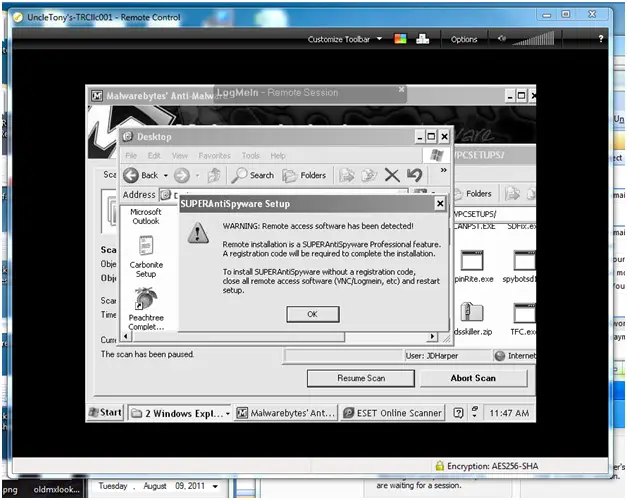
Task: Click the Up folder icon
Action: [214, 175]
